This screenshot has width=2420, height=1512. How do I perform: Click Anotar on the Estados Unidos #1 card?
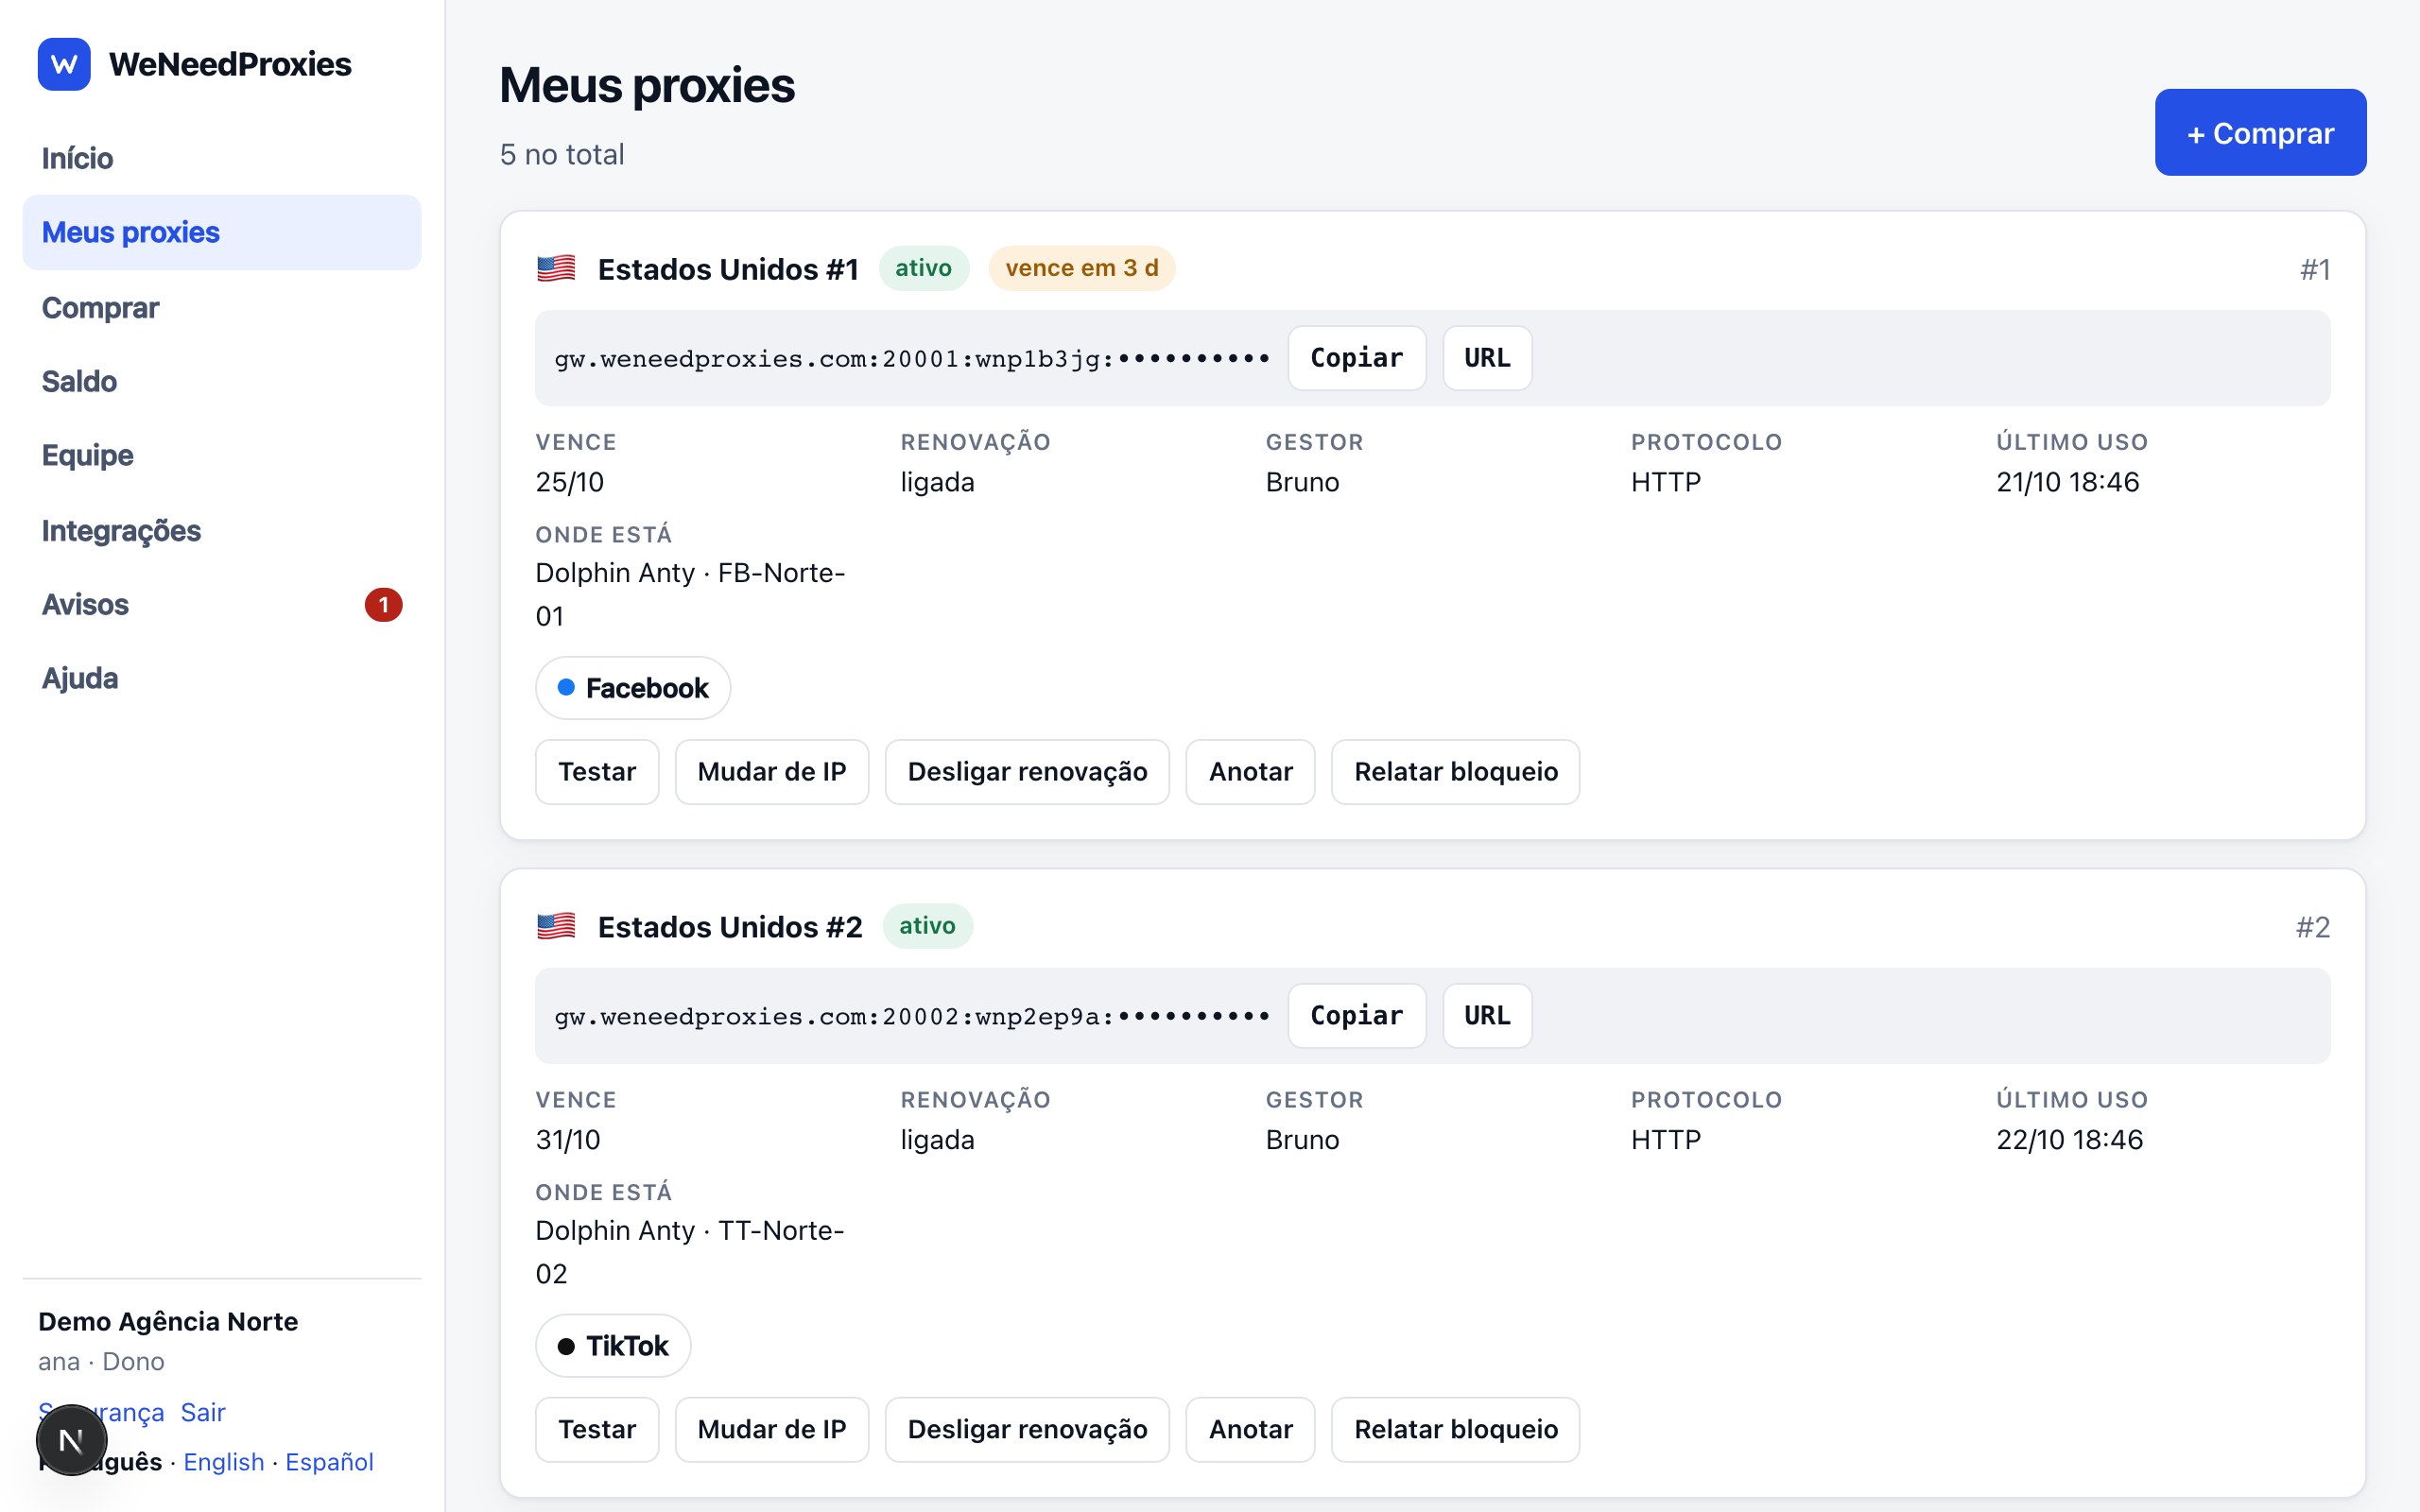point(1251,772)
